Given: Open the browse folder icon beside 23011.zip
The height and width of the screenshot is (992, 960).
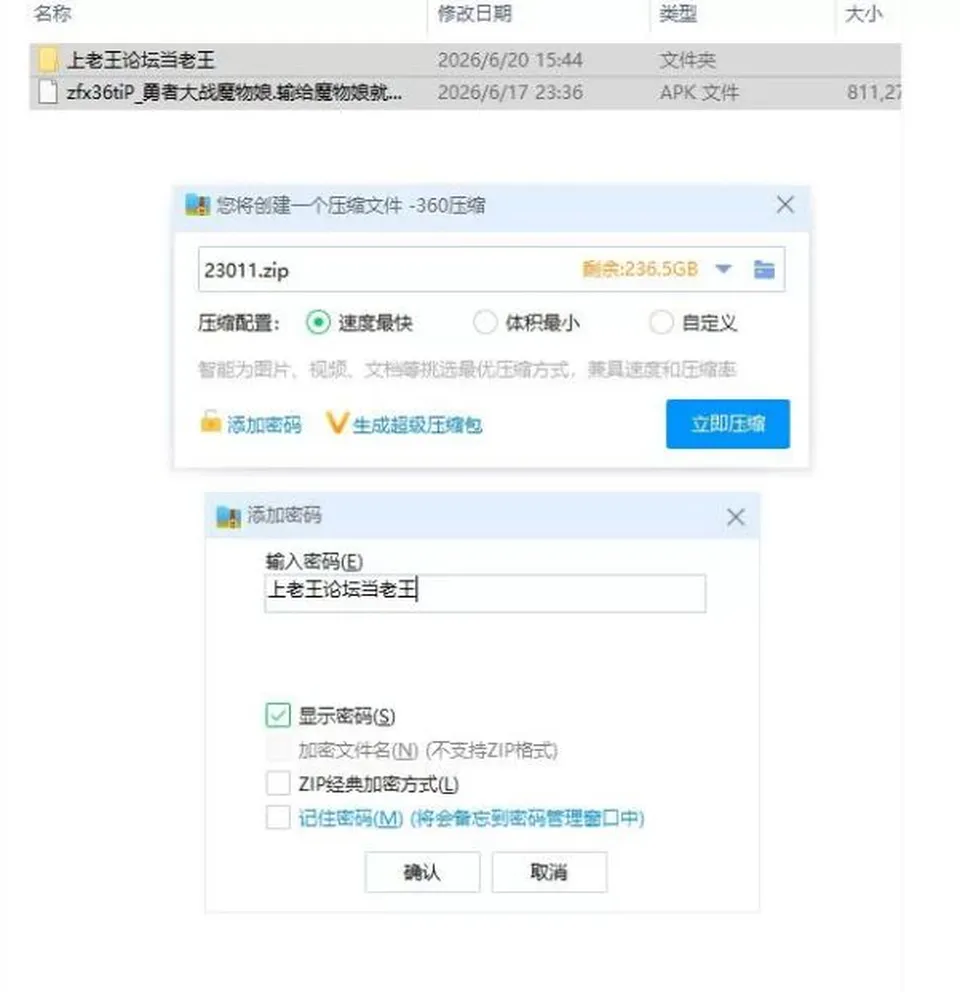Looking at the screenshot, I should [764, 270].
